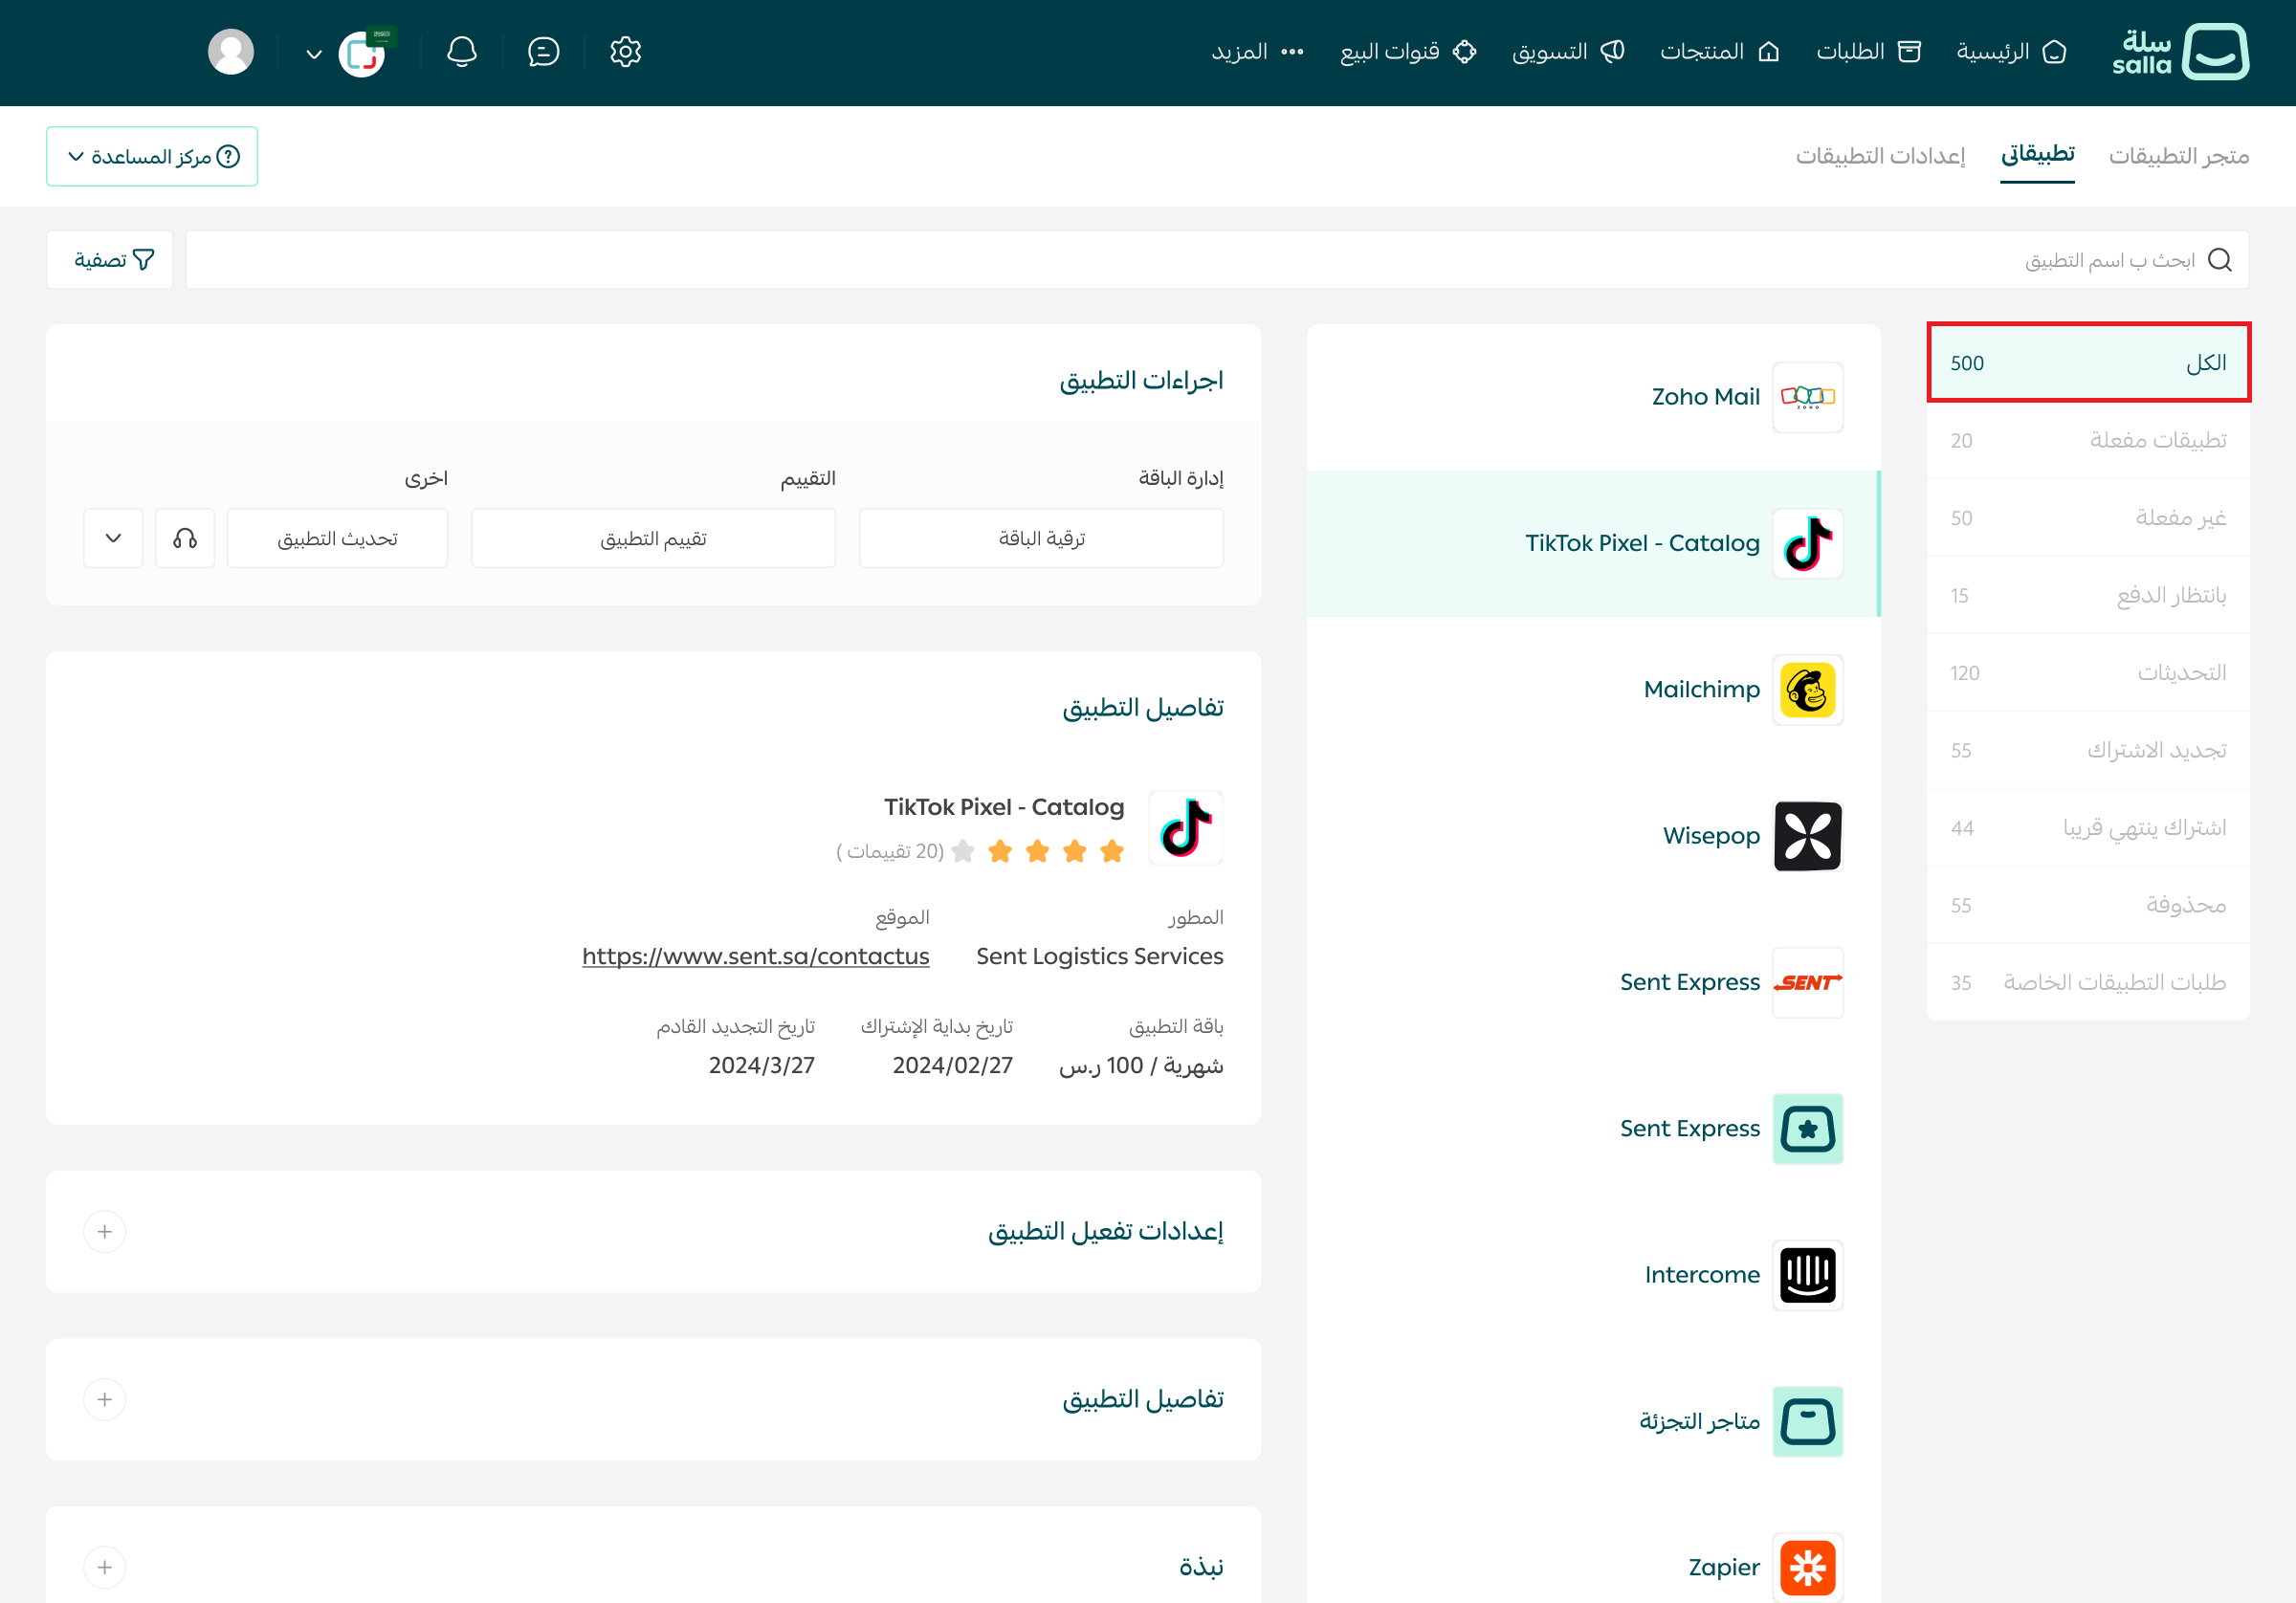
Task: Switch to متجر التطبيقات tab
Action: (x=2178, y=156)
